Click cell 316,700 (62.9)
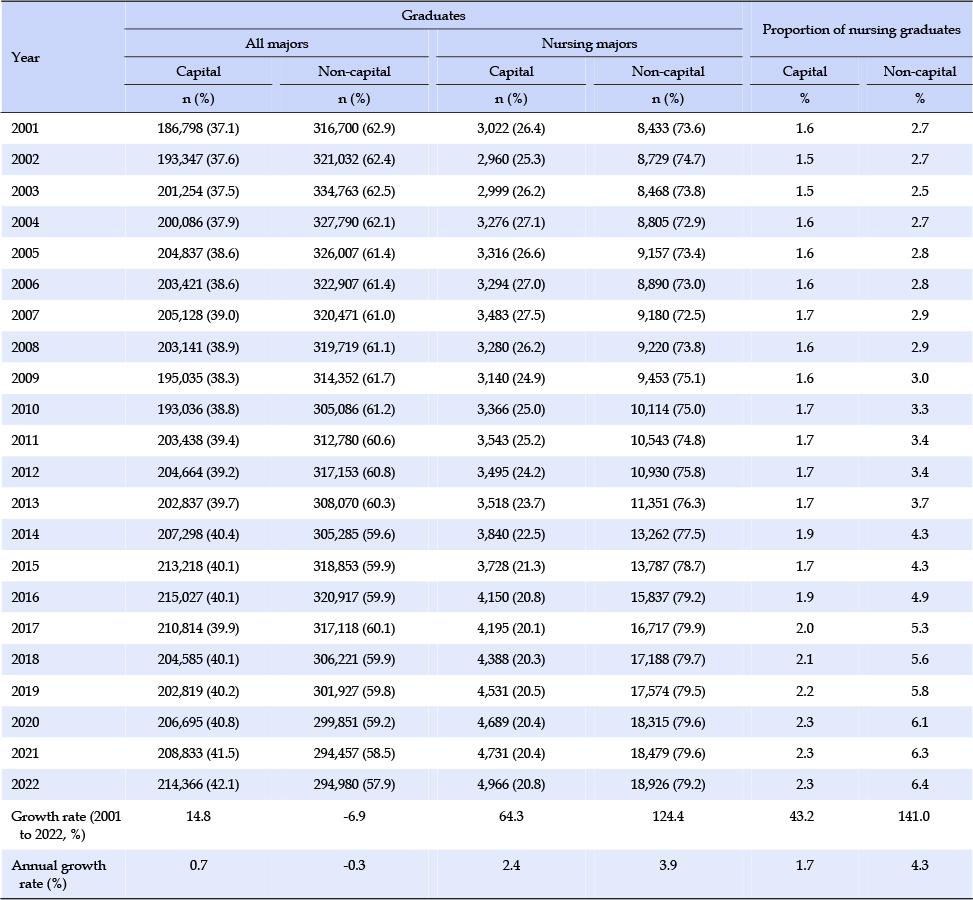 tap(354, 128)
